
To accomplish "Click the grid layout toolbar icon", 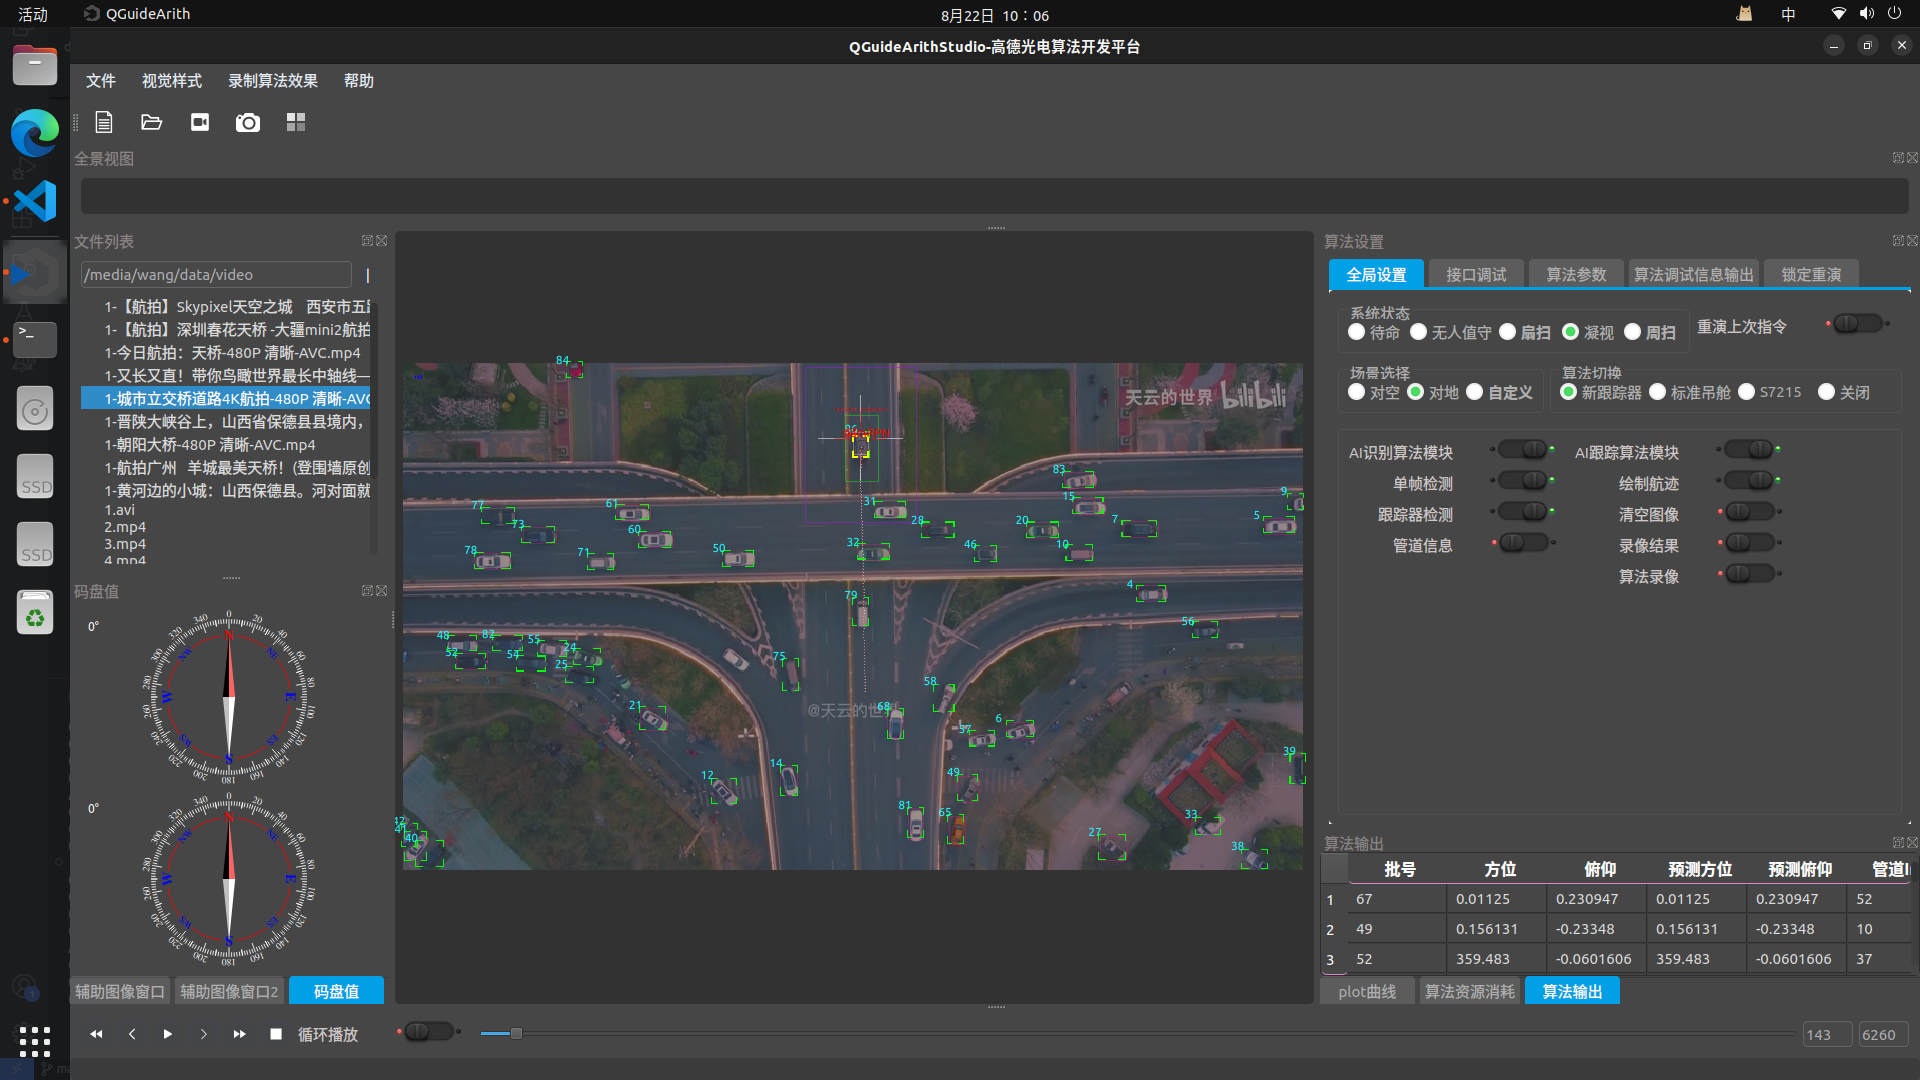I will [x=296, y=122].
